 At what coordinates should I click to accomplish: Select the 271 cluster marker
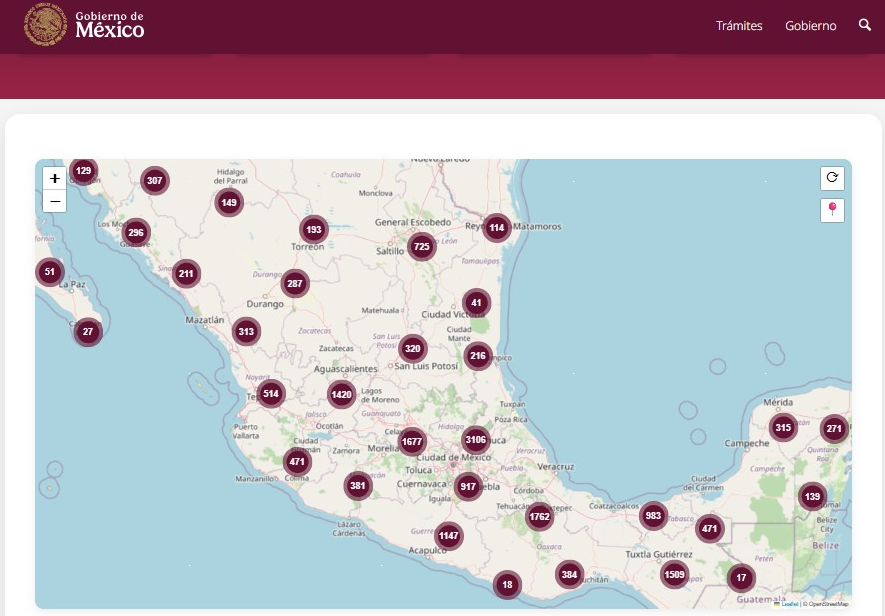[x=834, y=429]
